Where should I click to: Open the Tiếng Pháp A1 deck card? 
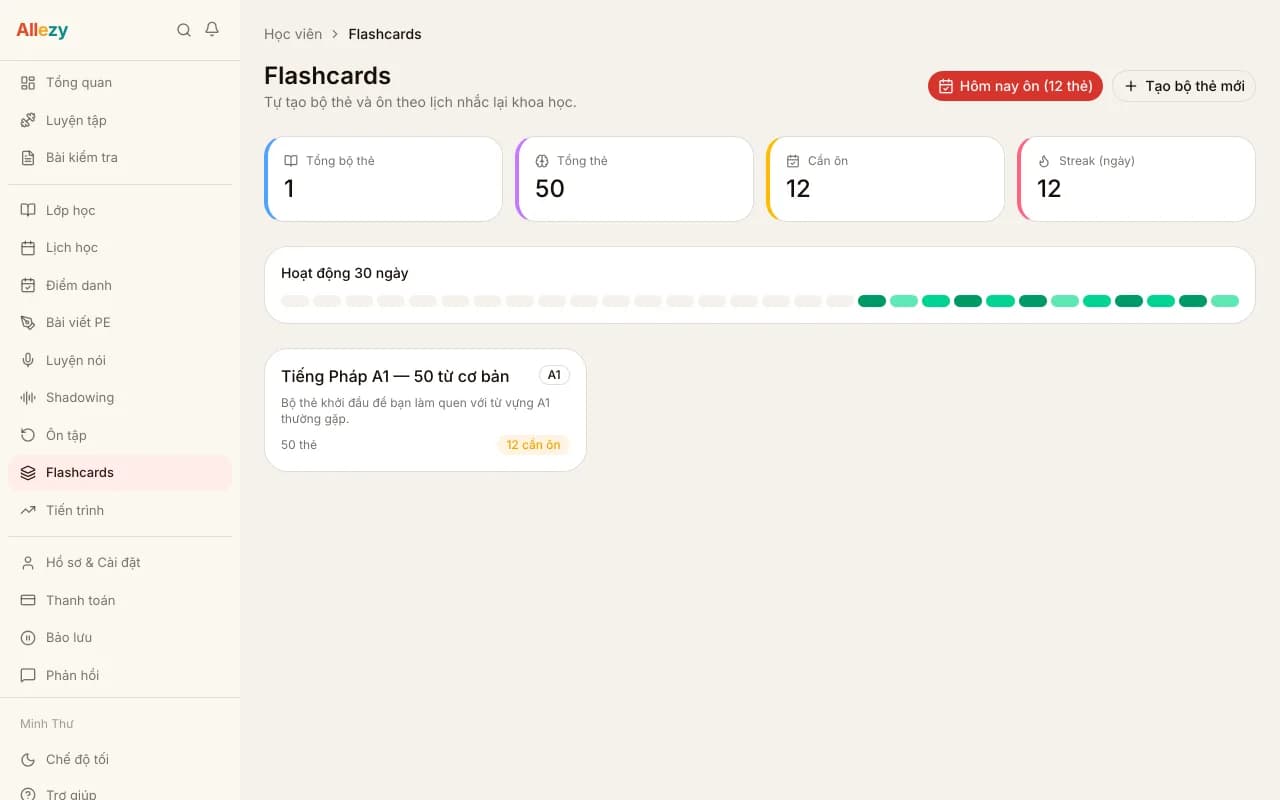click(x=425, y=410)
